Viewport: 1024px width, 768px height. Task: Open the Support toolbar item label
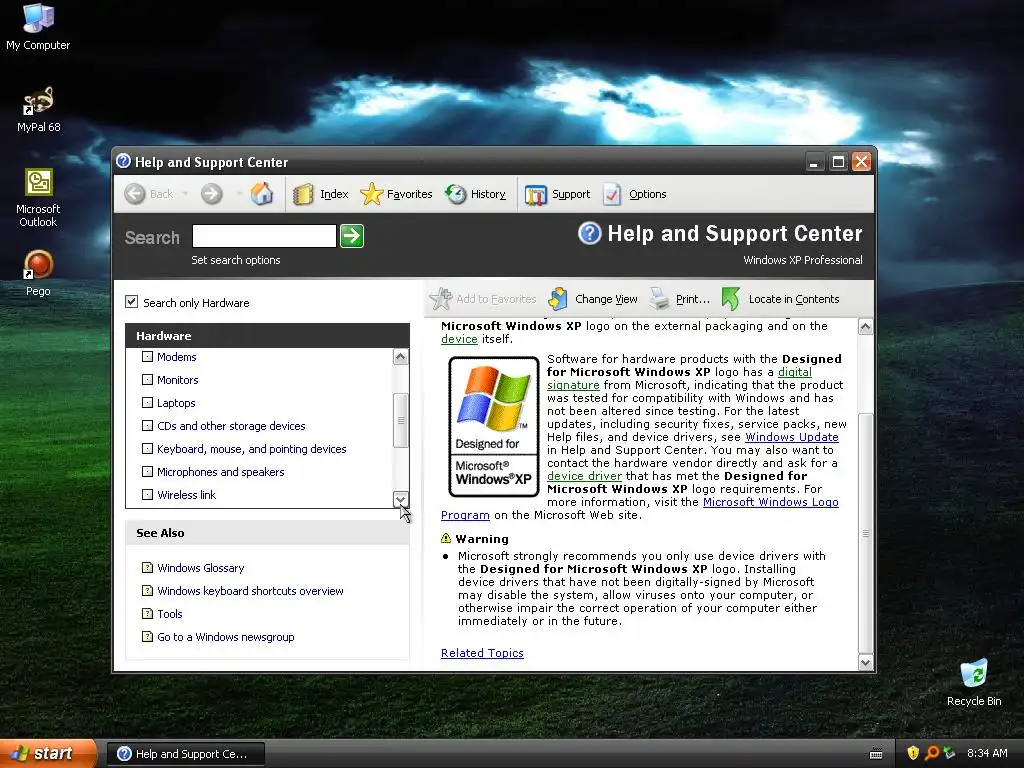coord(571,194)
